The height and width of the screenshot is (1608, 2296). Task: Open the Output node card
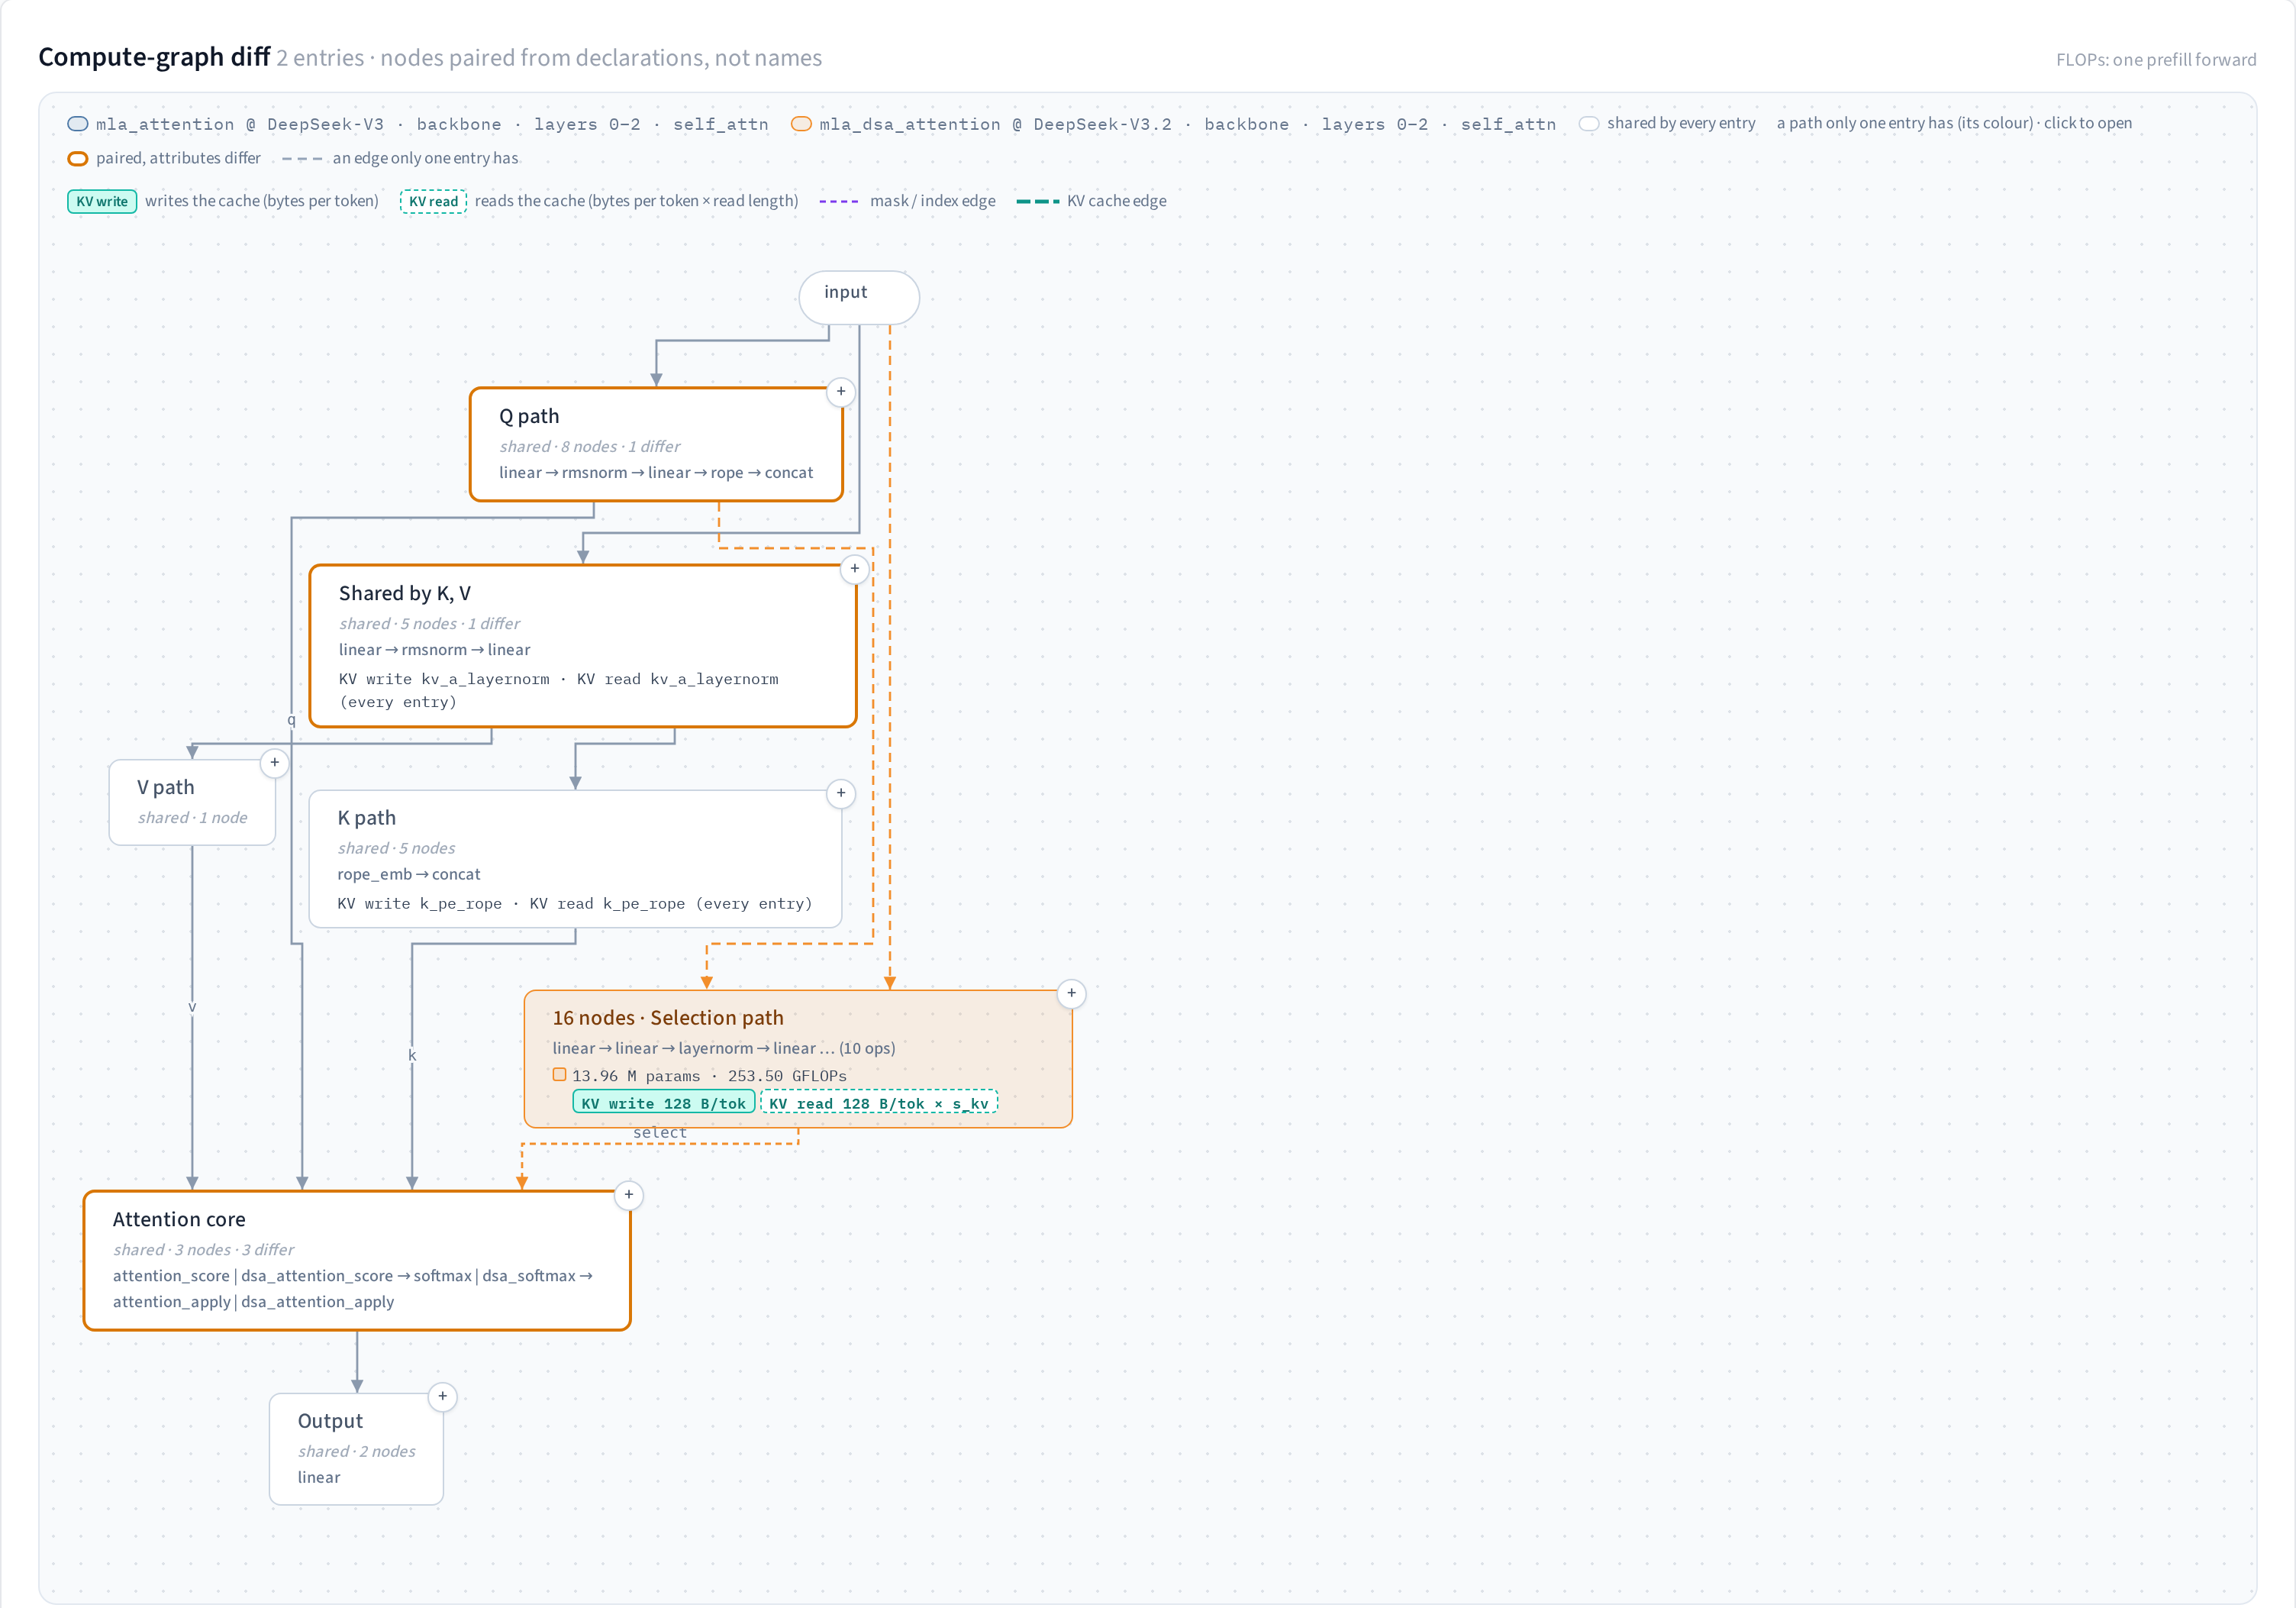pos(356,1449)
